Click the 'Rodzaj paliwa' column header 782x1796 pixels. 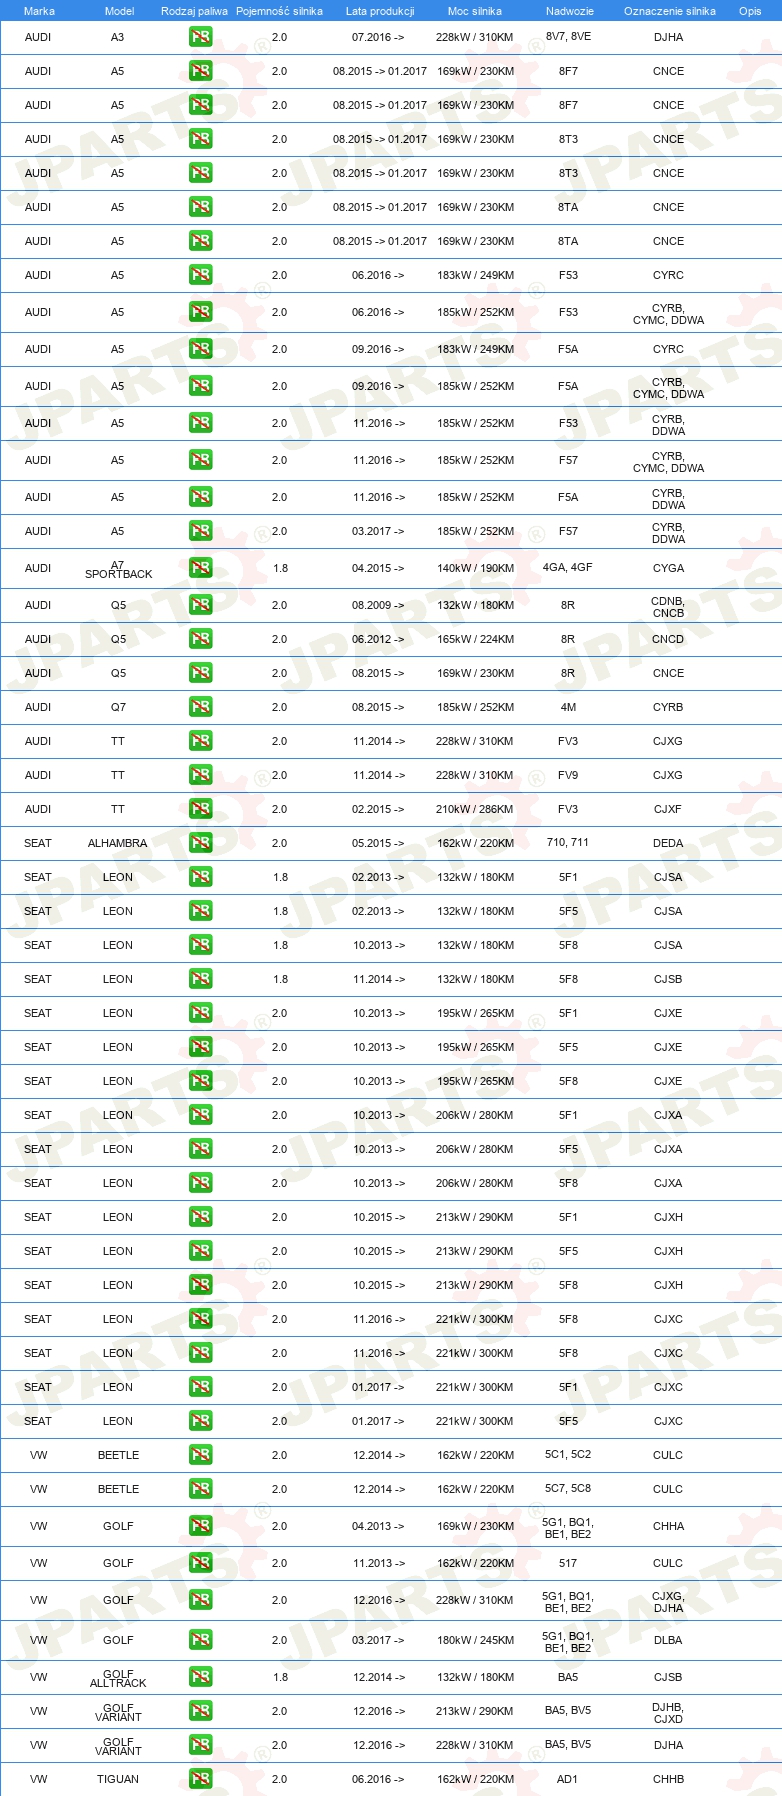tap(194, 11)
